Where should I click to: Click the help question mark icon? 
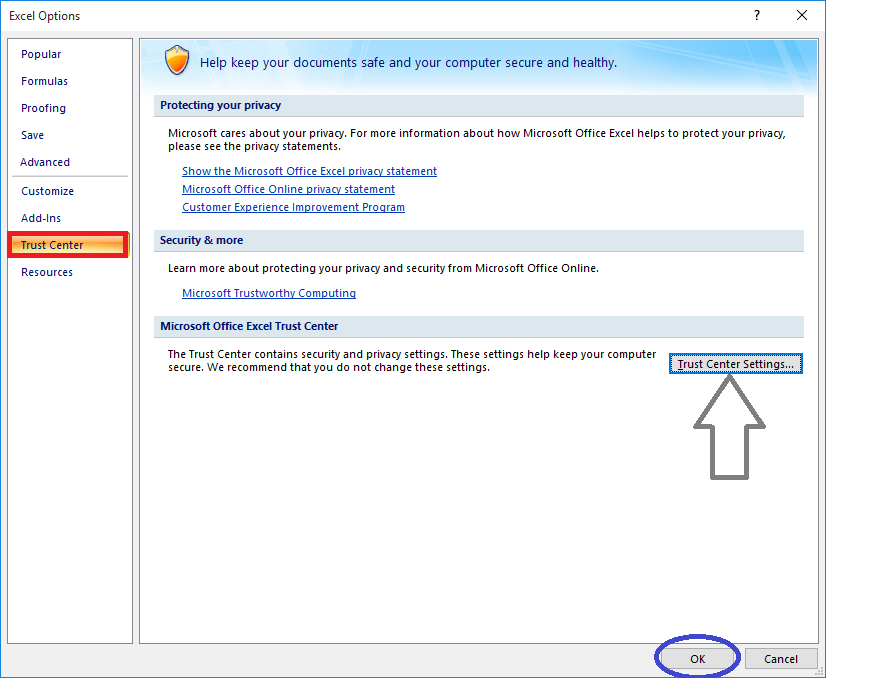pyautogui.click(x=757, y=15)
